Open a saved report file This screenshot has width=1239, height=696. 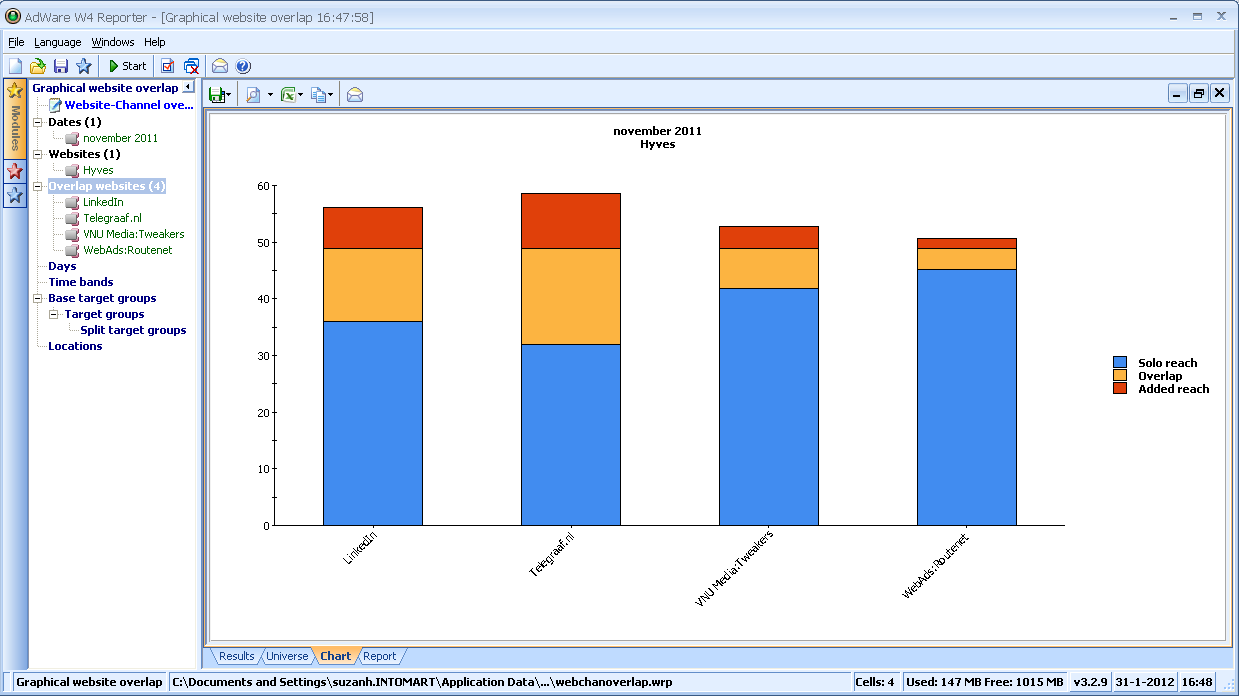38,66
